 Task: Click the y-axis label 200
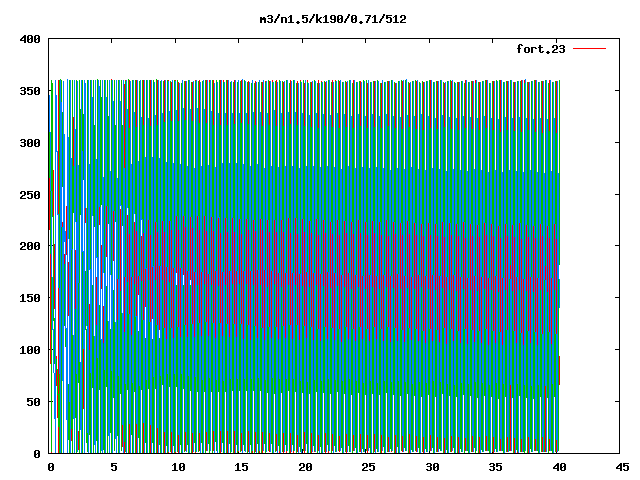30,246
